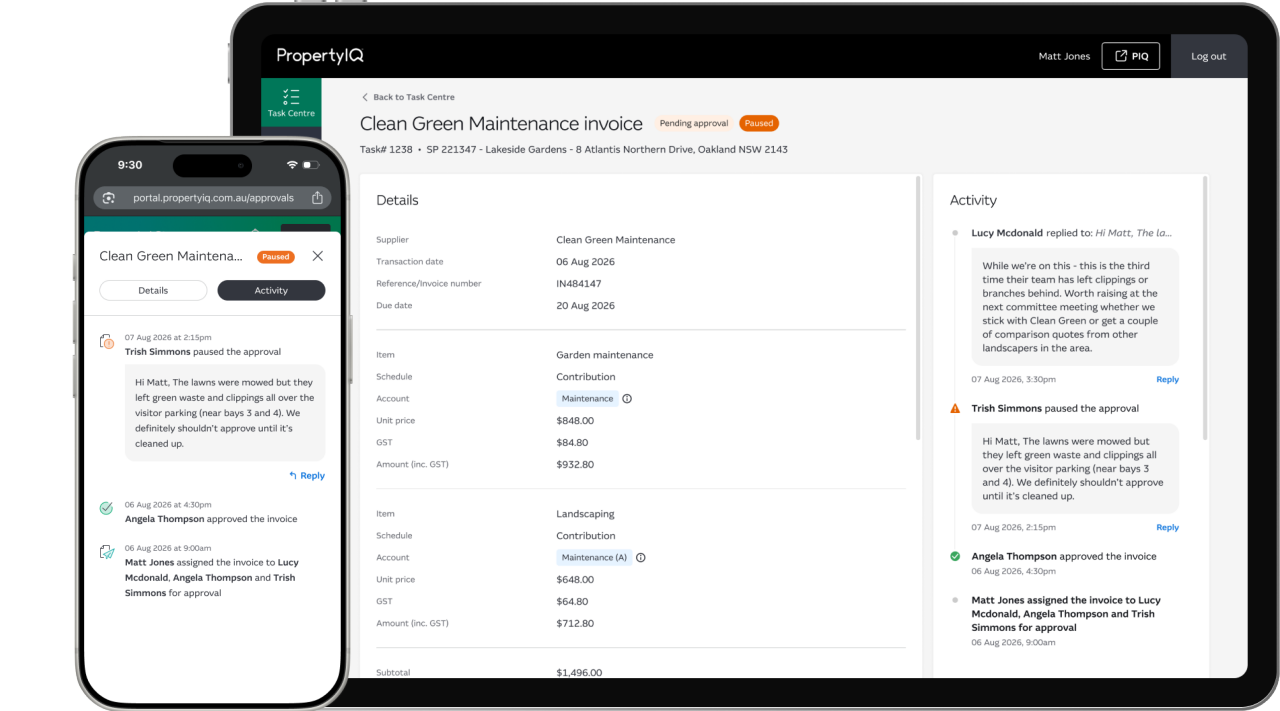This screenshot has height=711, width=1280.
Task: Click Matt Jones assigned the invoice entry on tablet
Action: pyautogui.click(x=1066, y=614)
